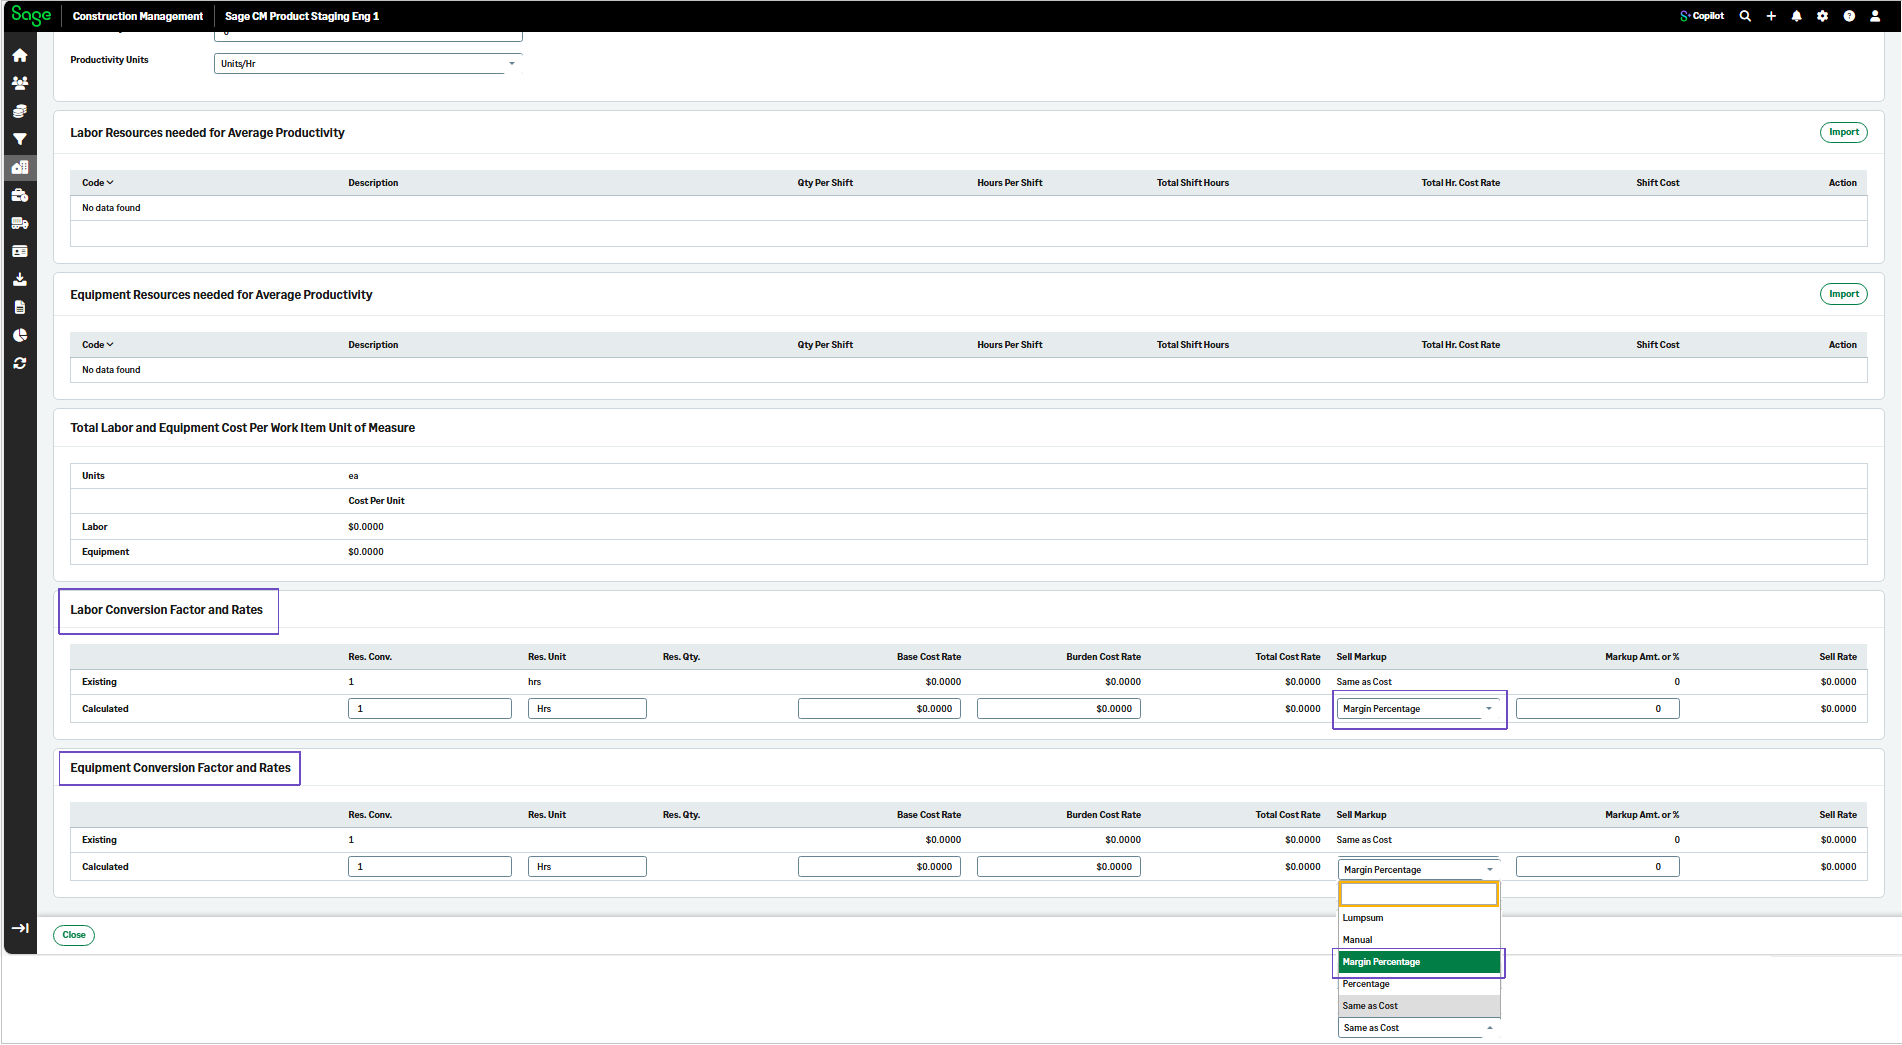Open the delivery truck sidebar icon
The height and width of the screenshot is (1045, 1902).
point(20,224)
